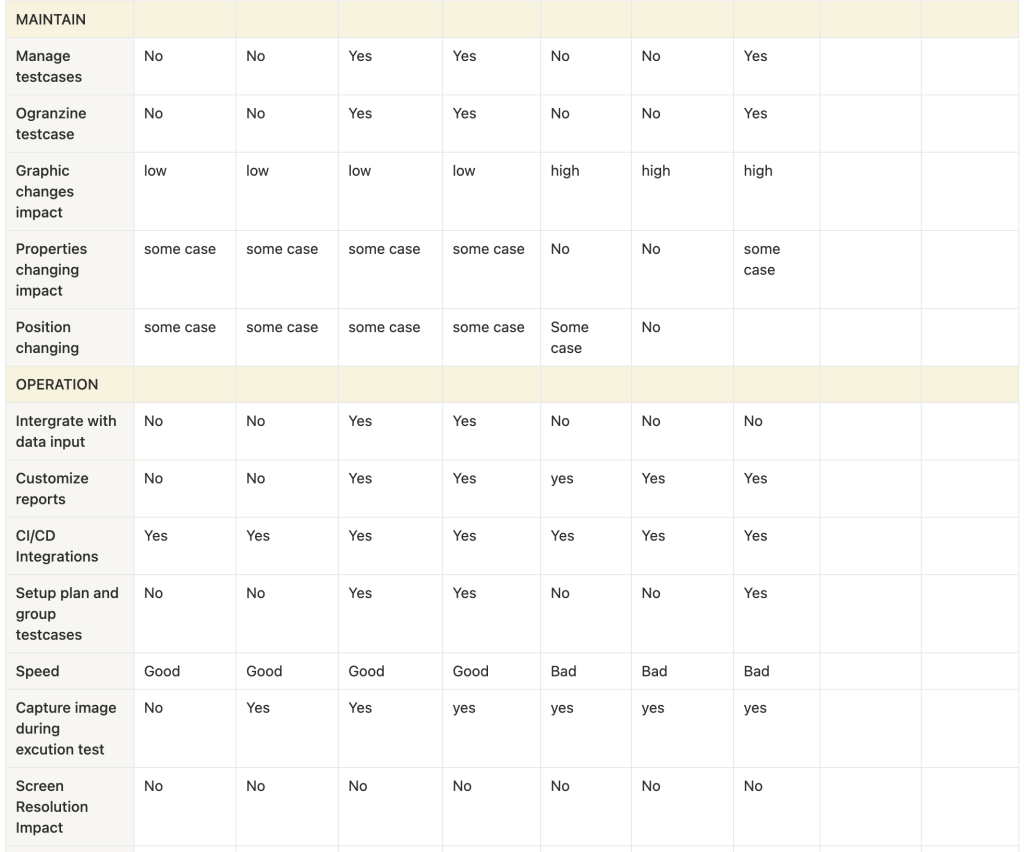This screenshot has width=1024, height=852.
Task: Select the "Setup plan and group testcases" label
Action: click(67, 613)
